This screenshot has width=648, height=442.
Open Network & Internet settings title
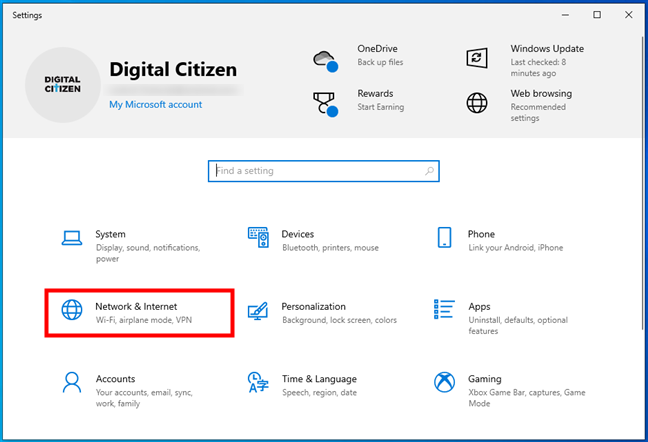pyautogui.click(x=136, y=307)
